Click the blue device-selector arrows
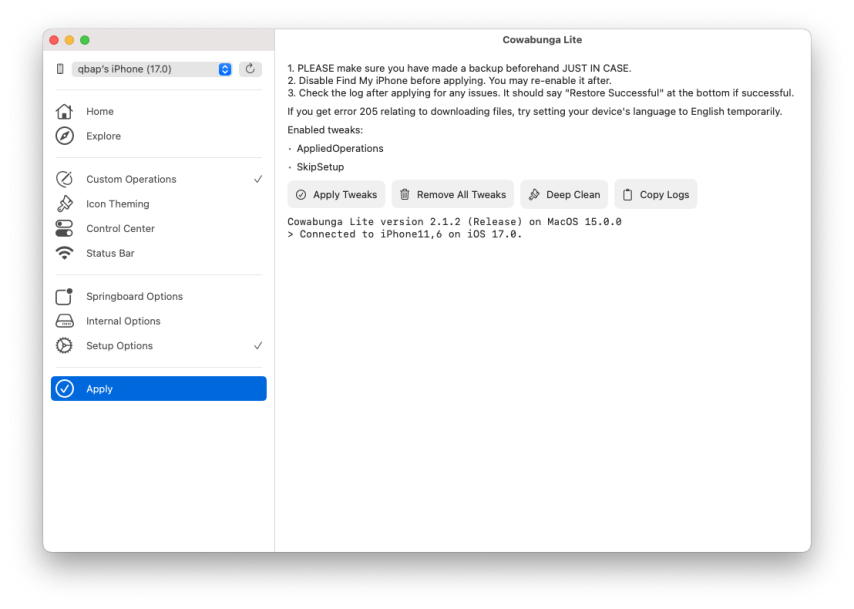This screenshot has width=854, height=609. click(x=225, y=69)
